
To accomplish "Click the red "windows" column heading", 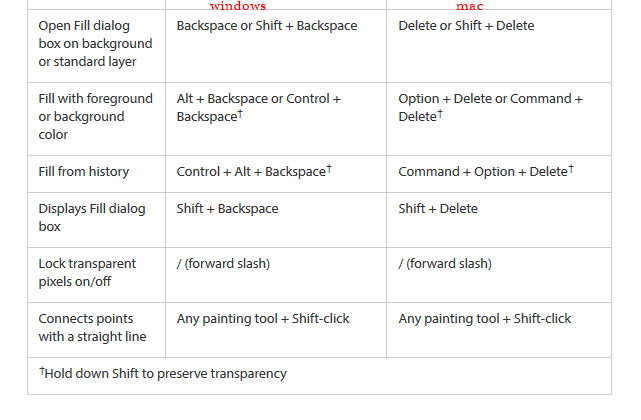I will pos(238,6).
